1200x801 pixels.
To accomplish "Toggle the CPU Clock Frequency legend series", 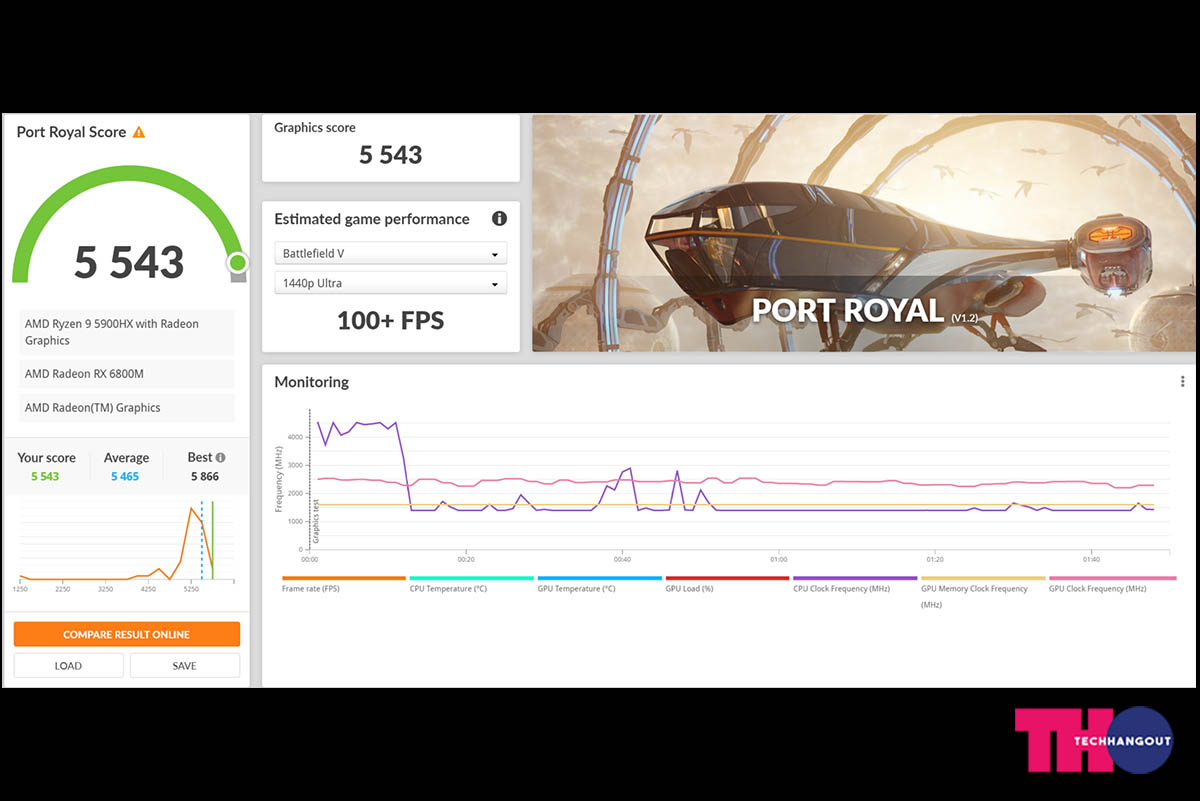I will pos(855,584).
